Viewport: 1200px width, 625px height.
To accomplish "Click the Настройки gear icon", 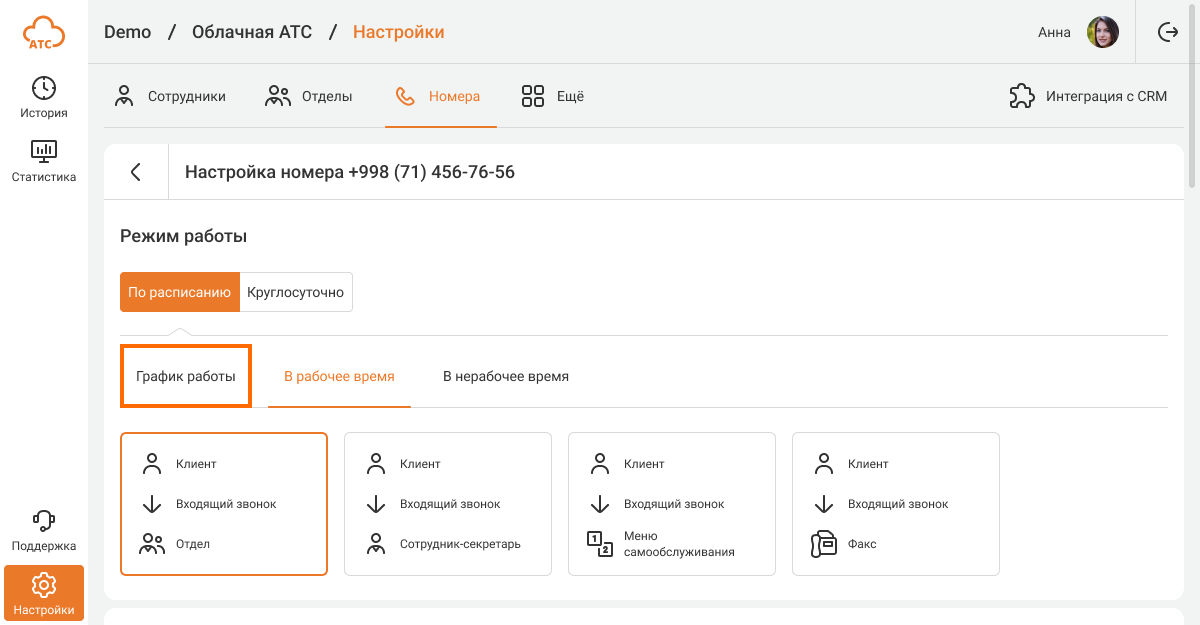I will pyautogui.click(x=44, y=585).
